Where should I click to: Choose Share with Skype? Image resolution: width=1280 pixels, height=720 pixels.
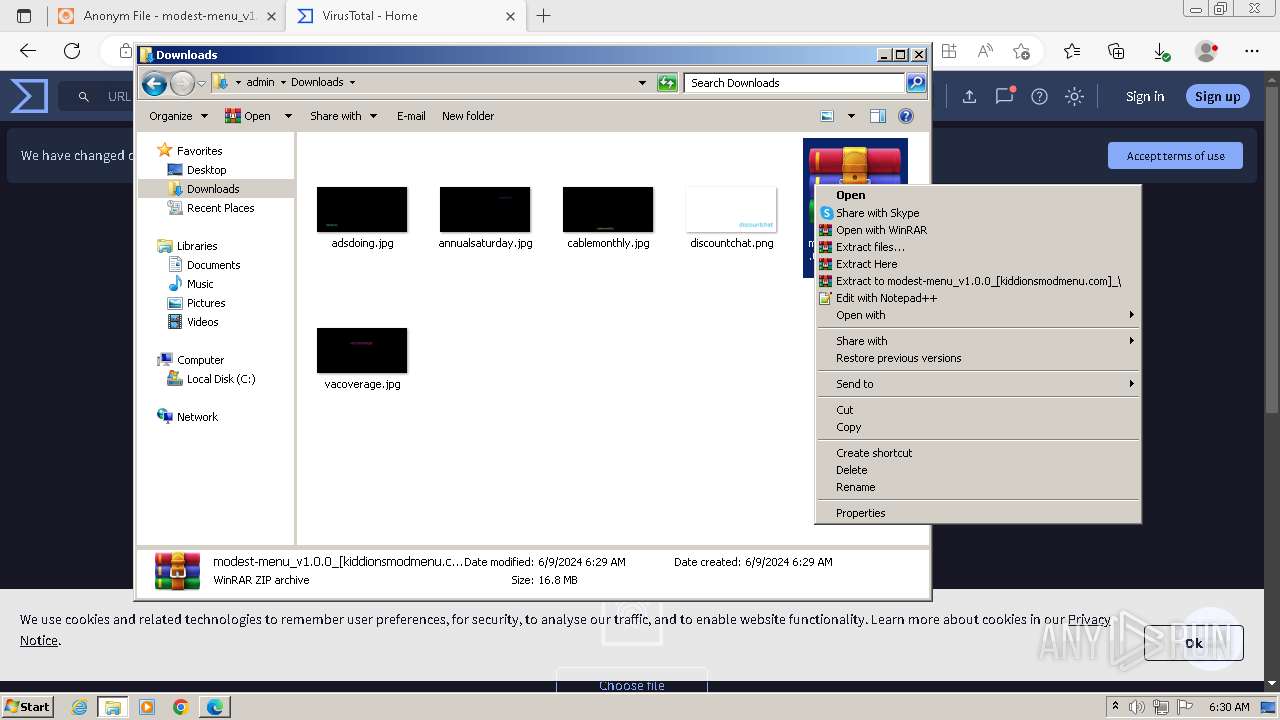point(978,213)
